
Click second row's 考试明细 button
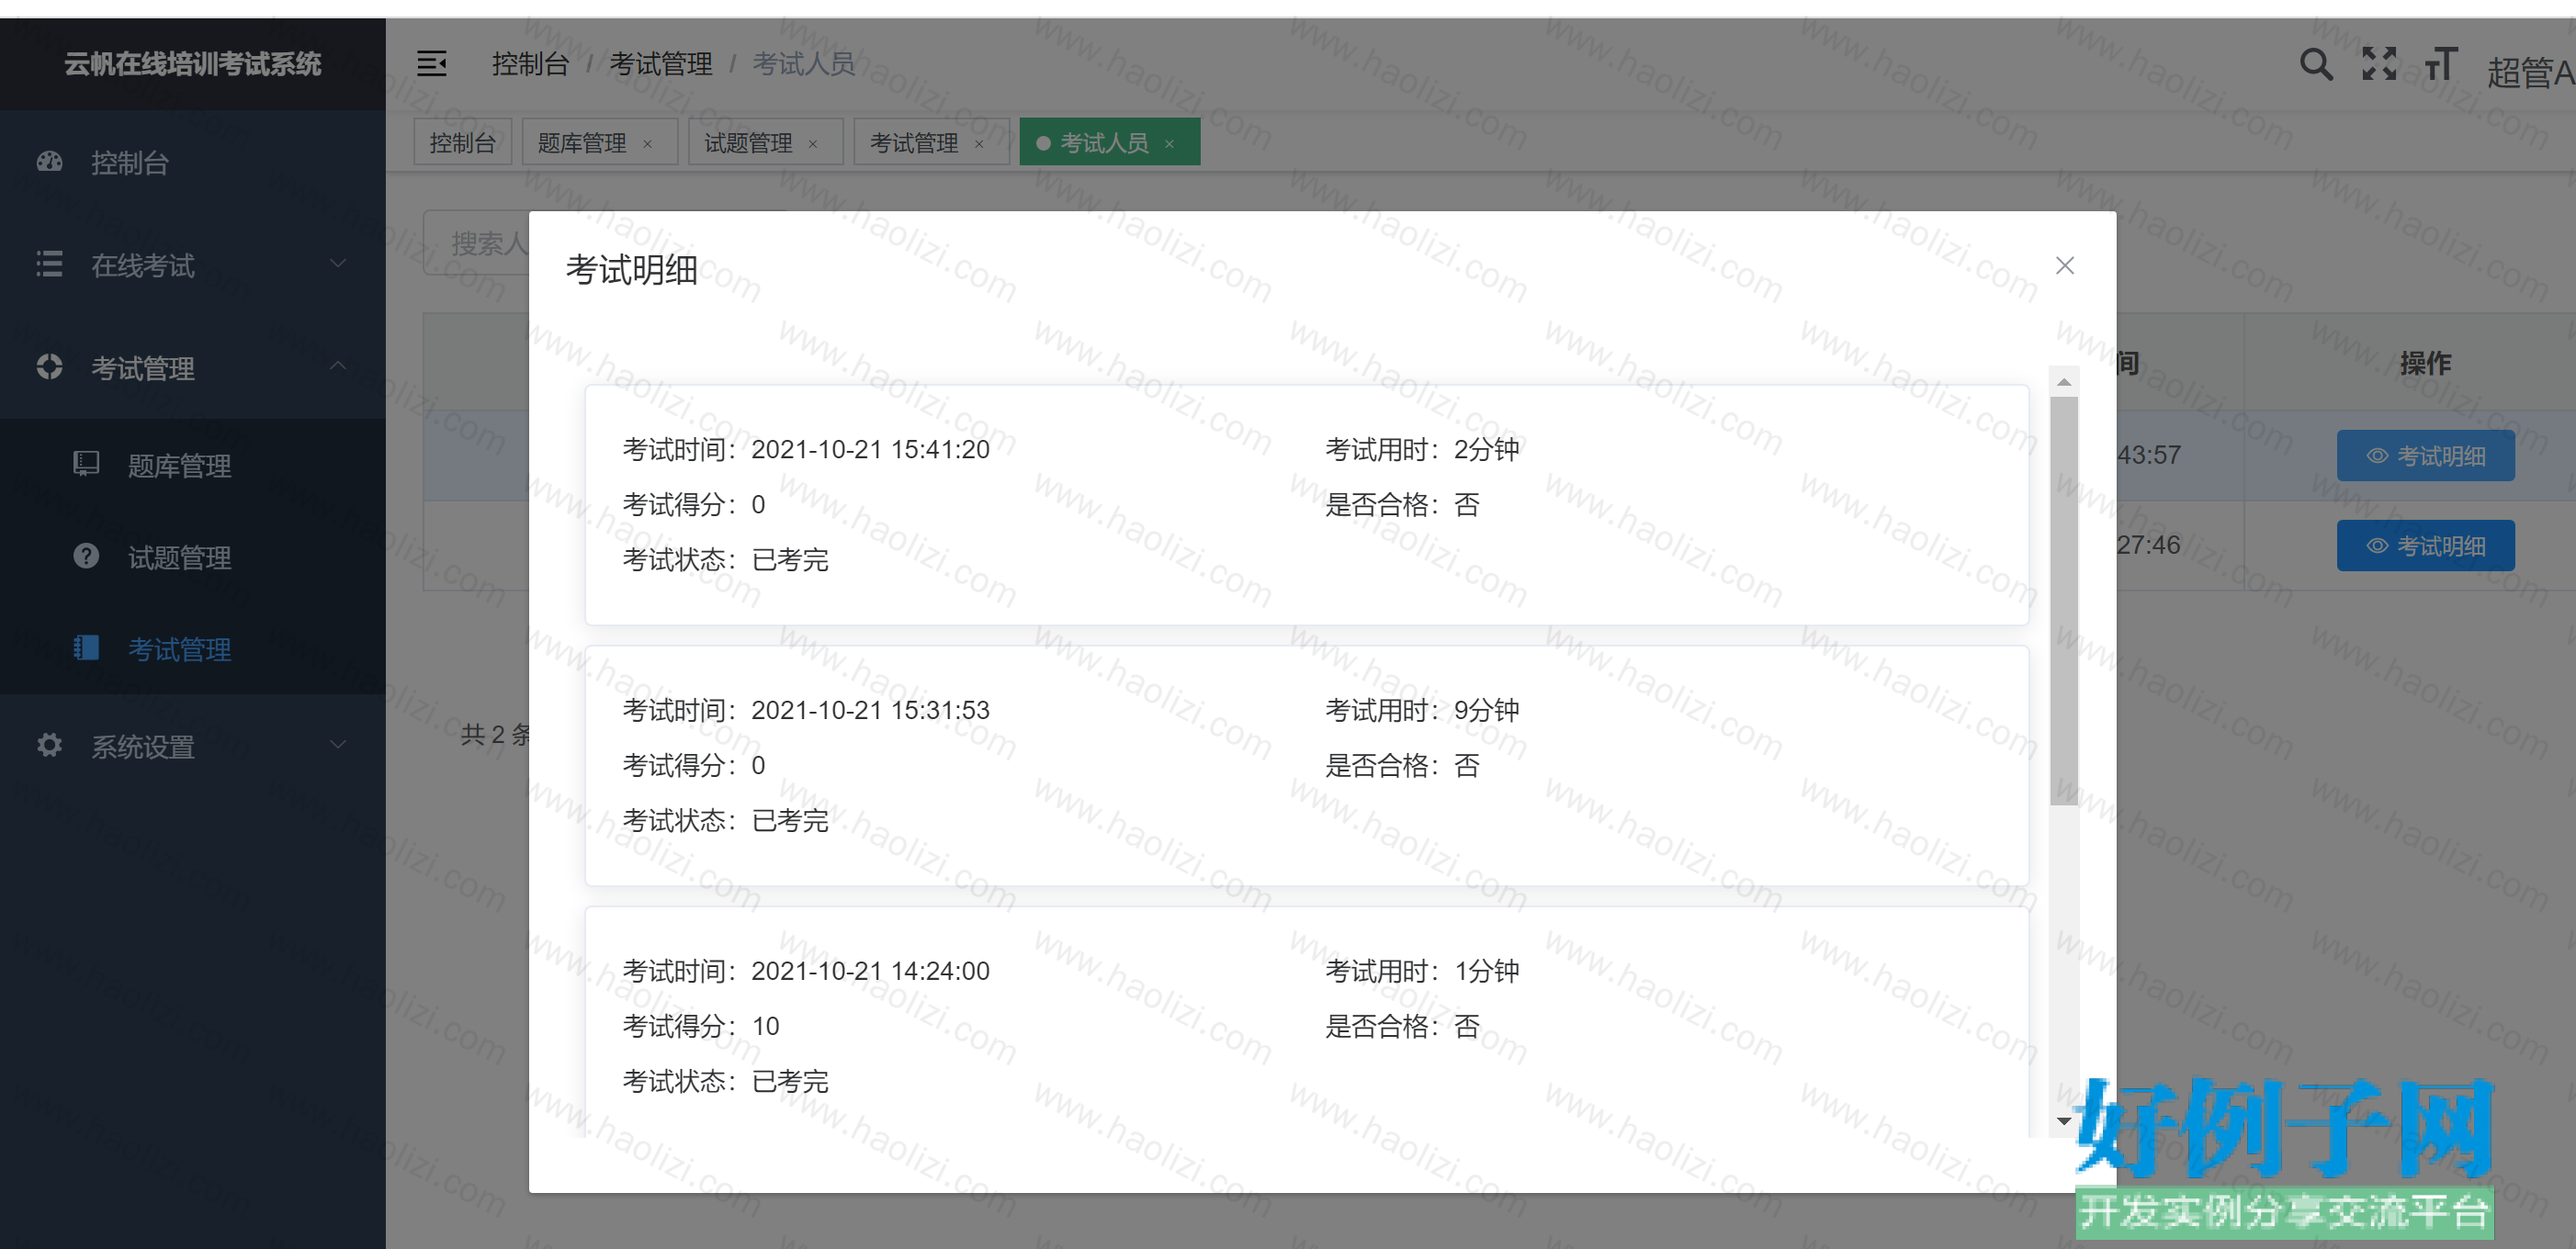pos(2425,546)
